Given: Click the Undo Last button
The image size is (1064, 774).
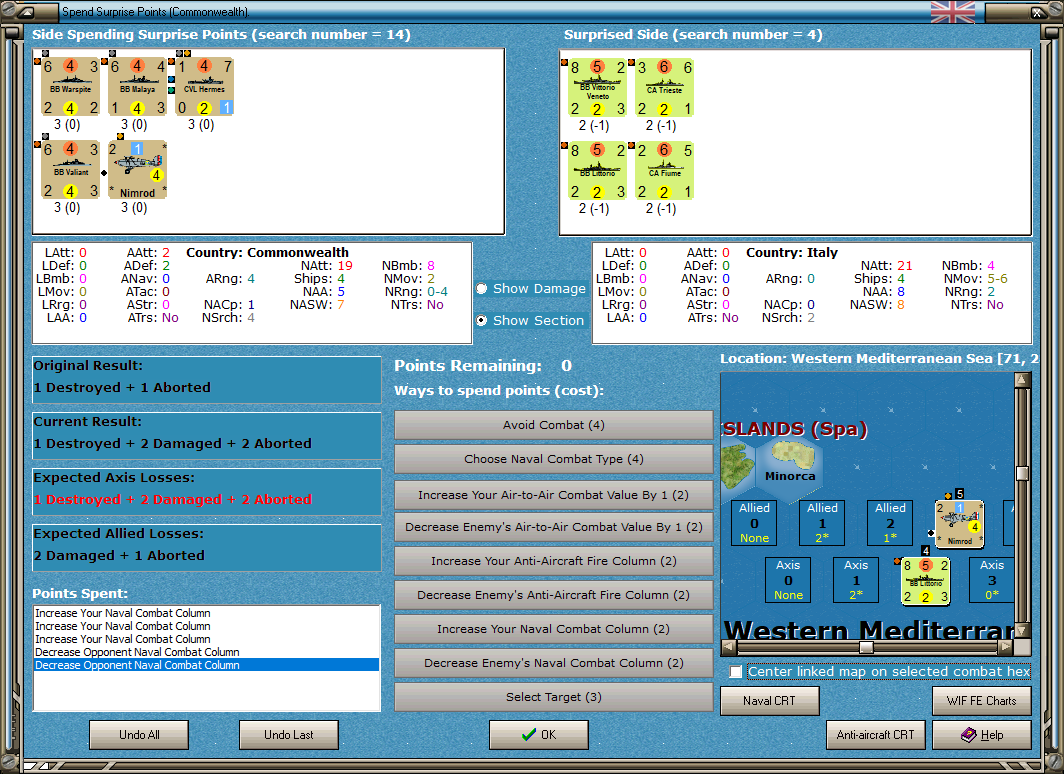Looking at the screenshot, I should pyautogui.click(x=288, y=735).
